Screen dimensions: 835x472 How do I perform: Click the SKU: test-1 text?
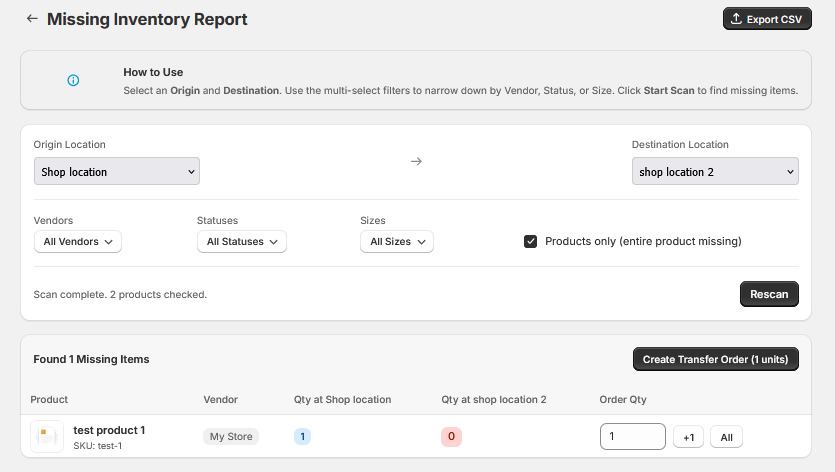pyautogui.click(x=97, y=446)
